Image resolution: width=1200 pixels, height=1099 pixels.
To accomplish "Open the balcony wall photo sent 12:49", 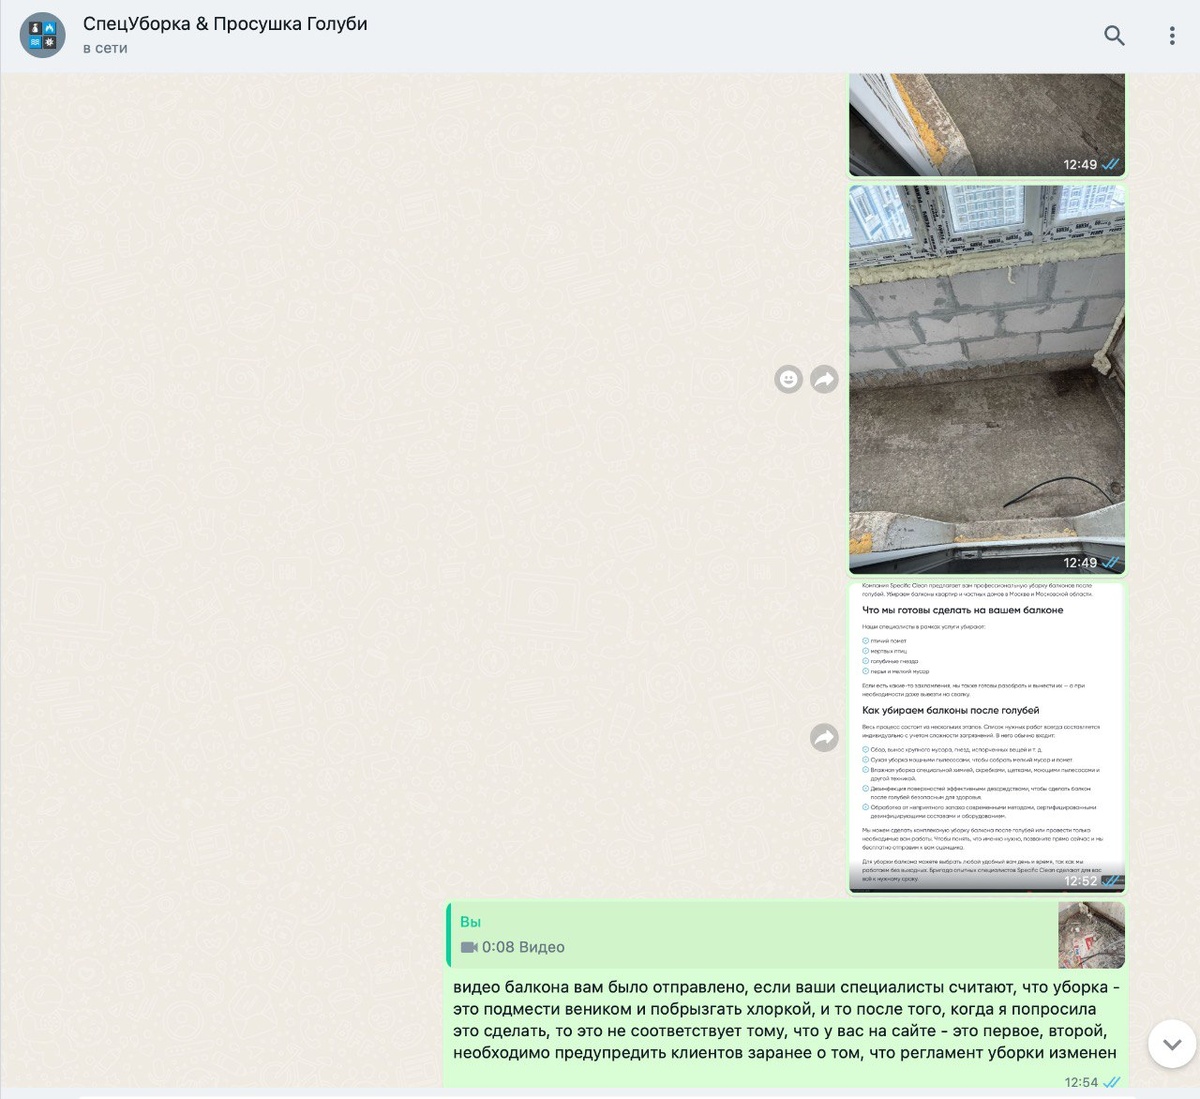I will tap(987, 379).
